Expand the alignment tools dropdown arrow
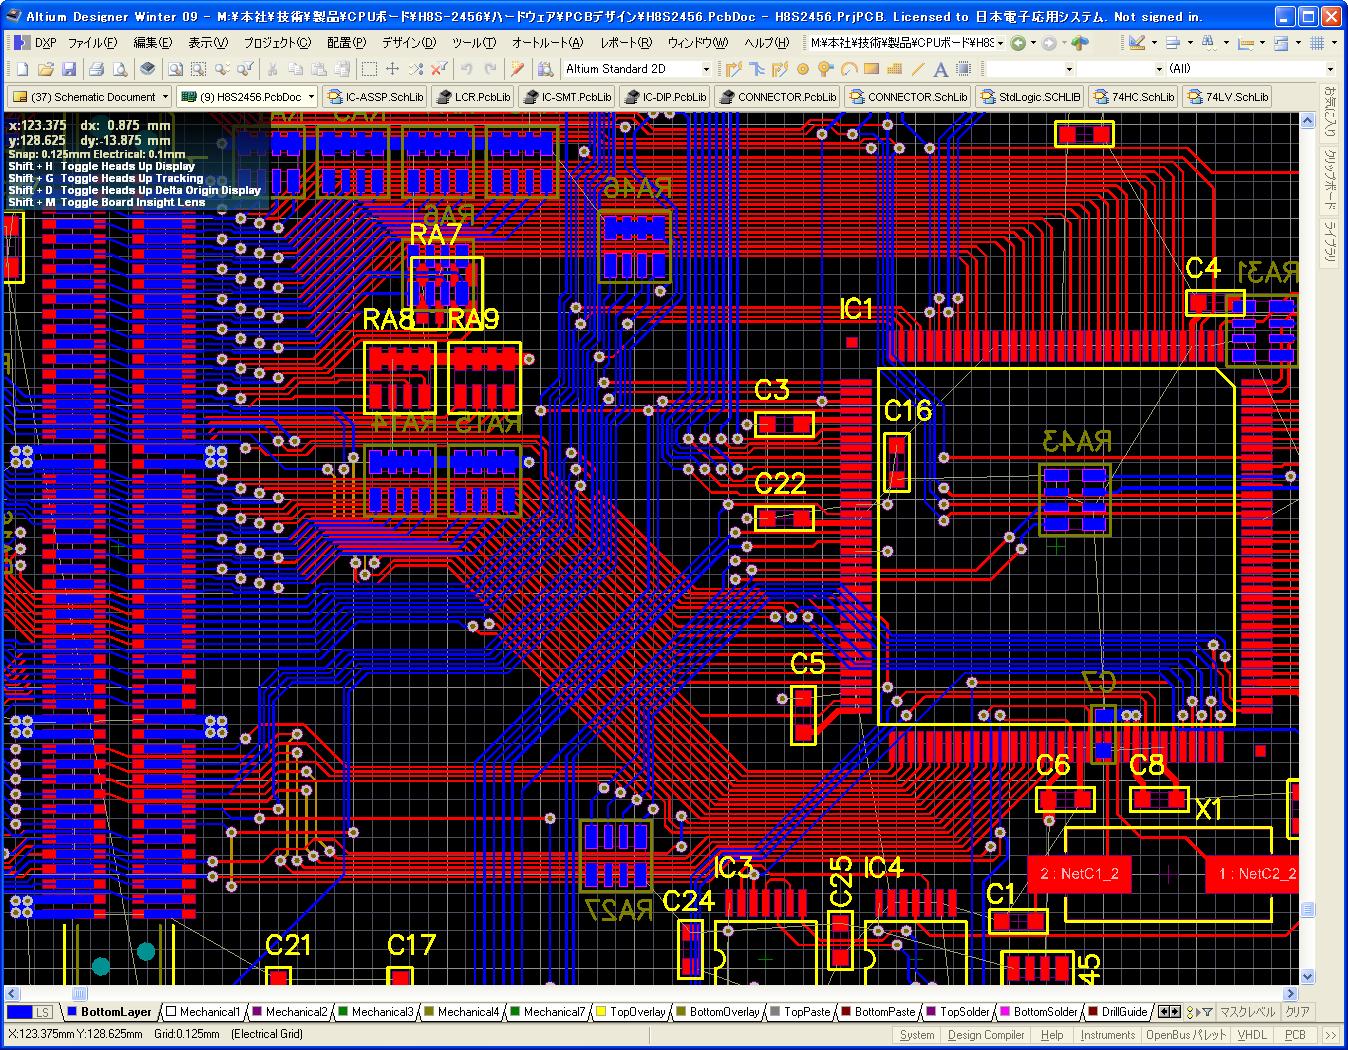This screenshot has width=1348, height=1050. click(1190, 43)
